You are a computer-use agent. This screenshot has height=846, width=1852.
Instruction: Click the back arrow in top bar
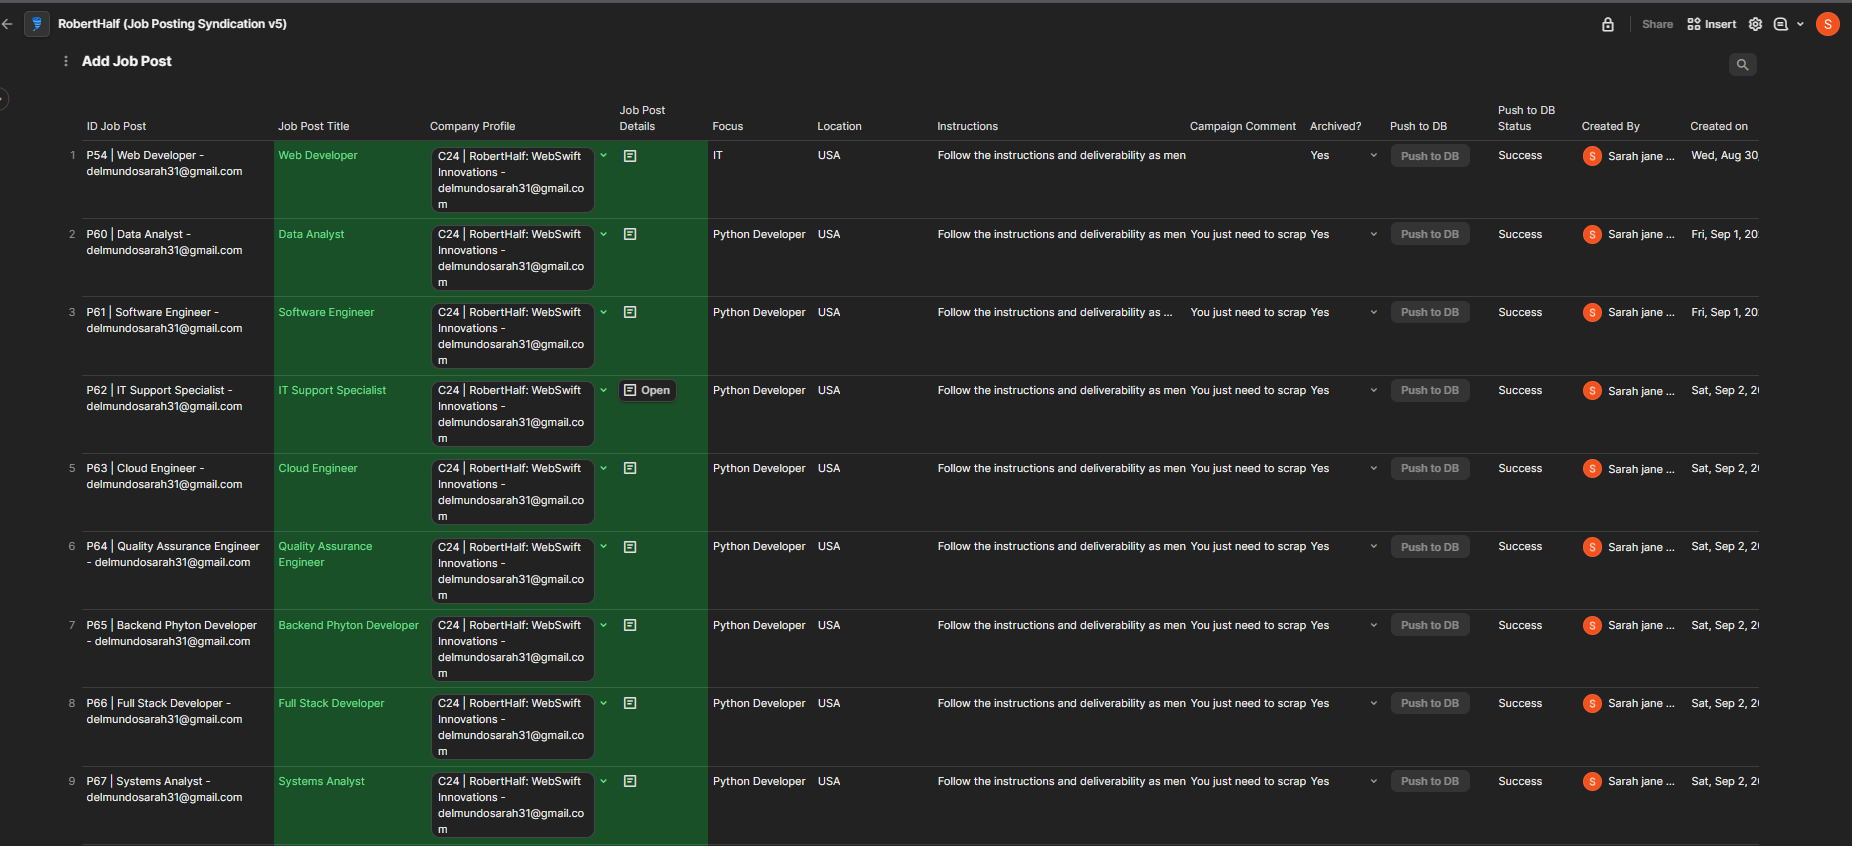(x=8, y=24)
